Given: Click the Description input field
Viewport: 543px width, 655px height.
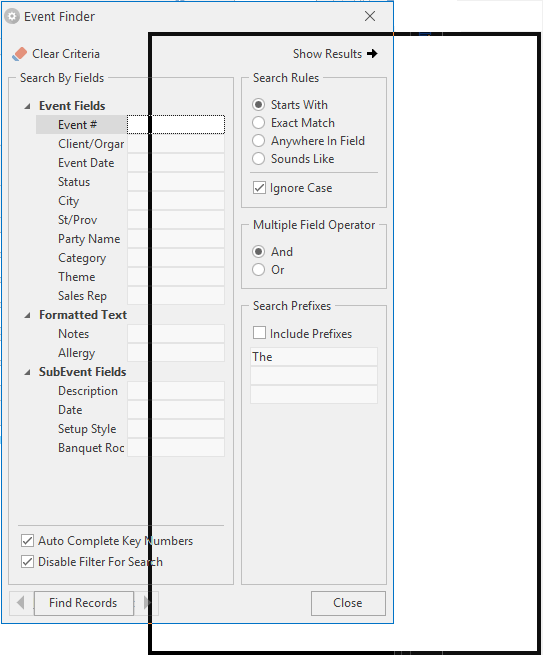Looking at the screenshot, I should coord(176,391).
